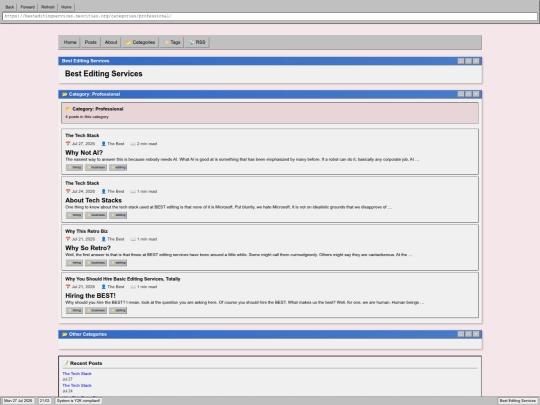This screenshot has width=540, height=405.
Task: Click the browser Home button
Action: point(66,7)
